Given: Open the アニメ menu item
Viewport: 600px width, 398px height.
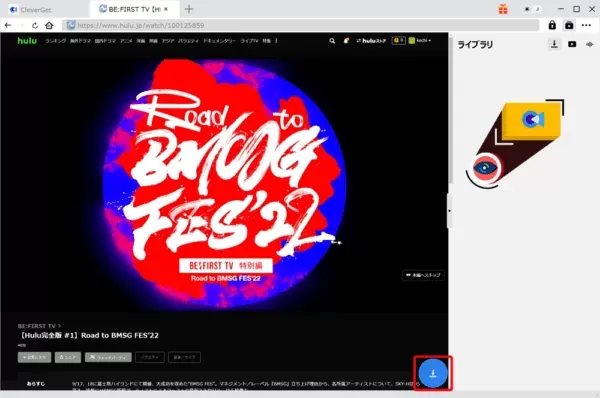Looking at the screenshot, I should pyautogui.click(x=126, y=41).
